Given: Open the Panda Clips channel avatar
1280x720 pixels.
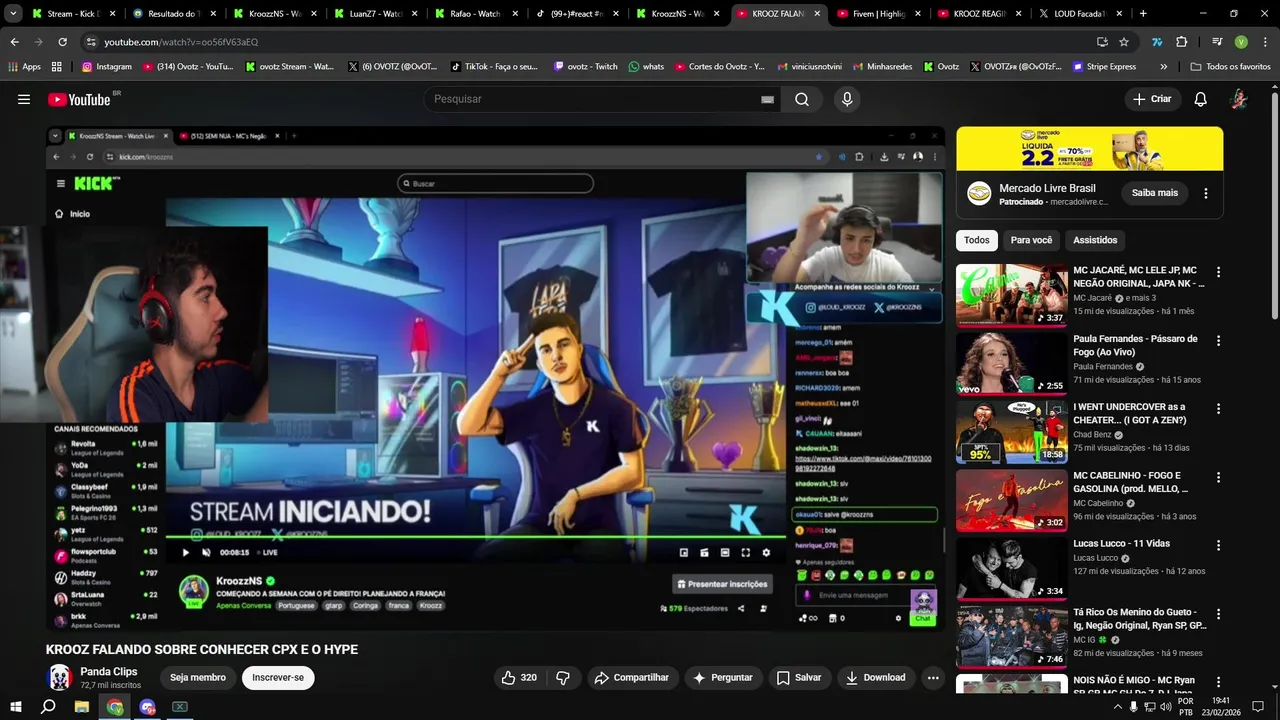Looking at the screenshot, I should [60, 677].
